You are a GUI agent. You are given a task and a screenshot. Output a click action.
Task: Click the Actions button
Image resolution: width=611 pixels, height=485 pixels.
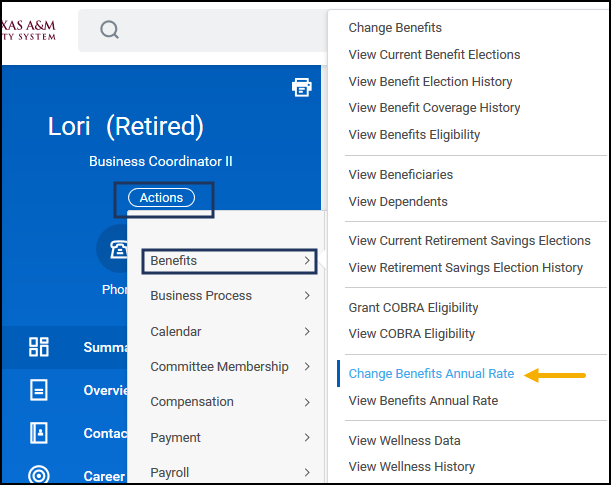pyautogui.click(x=161, y=198)
